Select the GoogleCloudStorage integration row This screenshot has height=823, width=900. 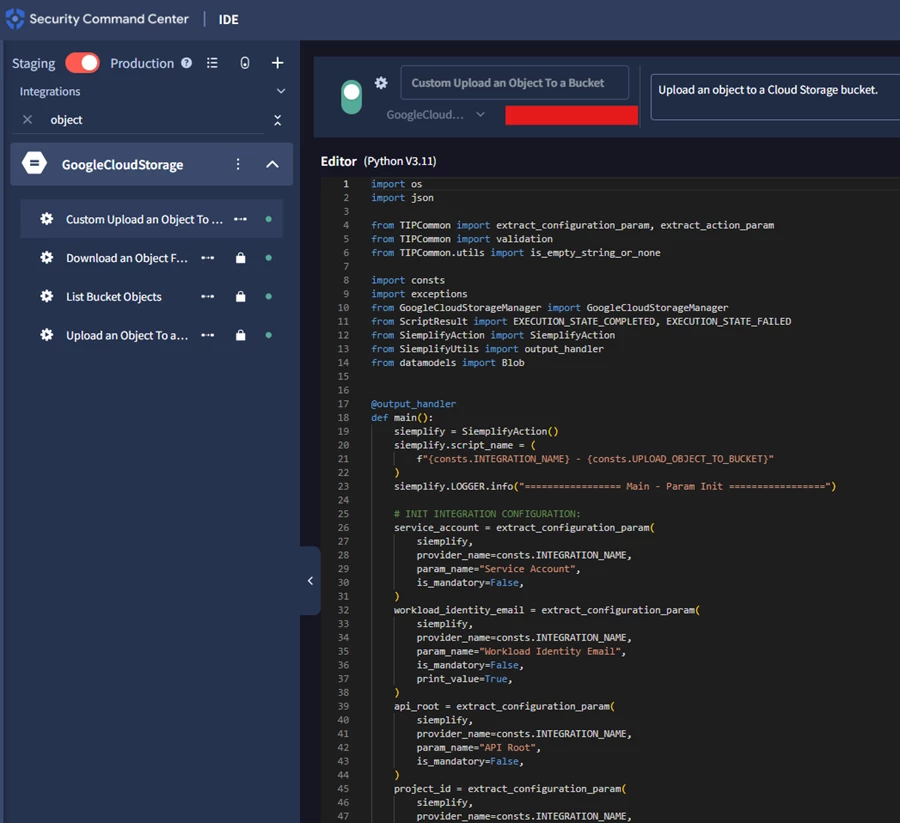pyautogui.click(x=152, y=164)
